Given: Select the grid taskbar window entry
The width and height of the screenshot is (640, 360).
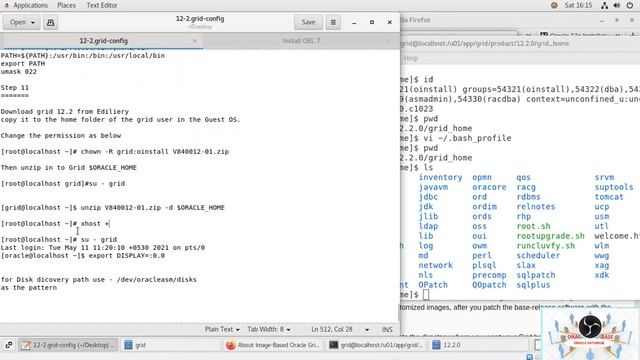Looking at the screenshot, I should click(x=170, y=345).
